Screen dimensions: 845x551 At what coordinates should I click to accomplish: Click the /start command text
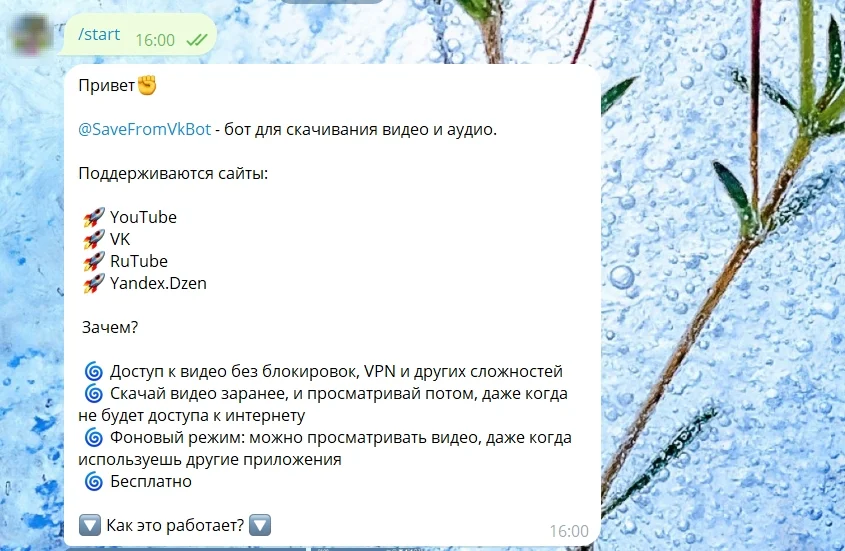99,34
